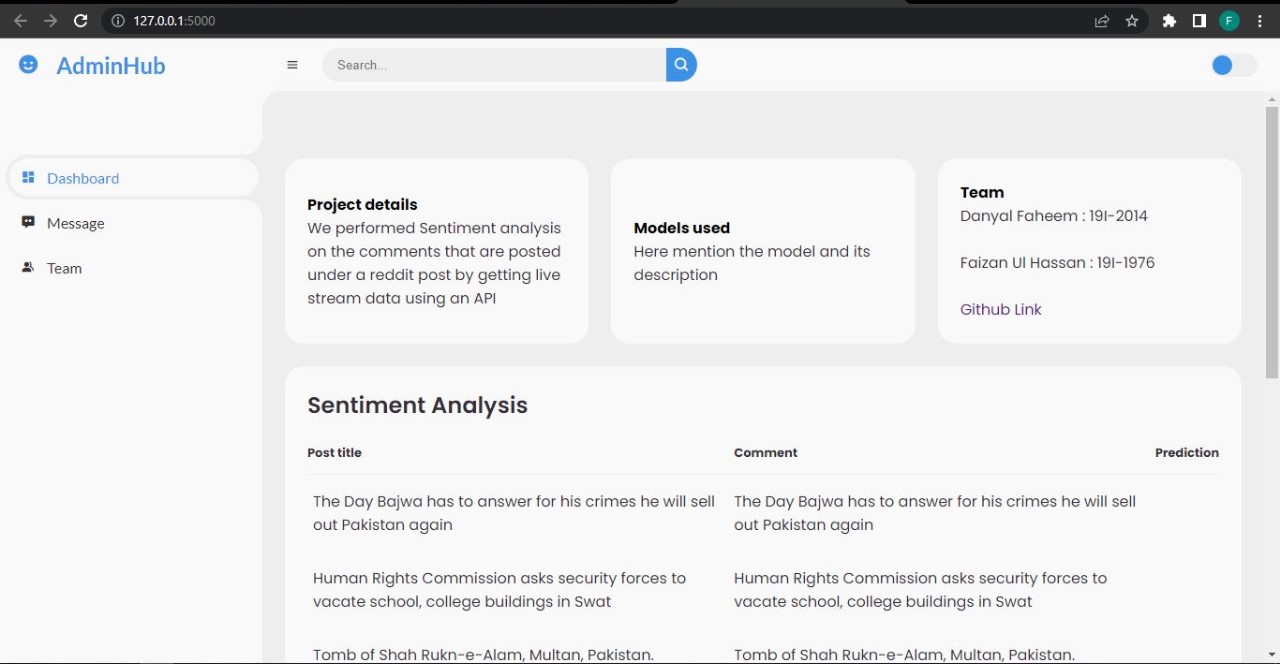Screen dimensions: 1280x664
Task: Click the sidebar toggle icon in browser
Action: [x=1198, y=20]
